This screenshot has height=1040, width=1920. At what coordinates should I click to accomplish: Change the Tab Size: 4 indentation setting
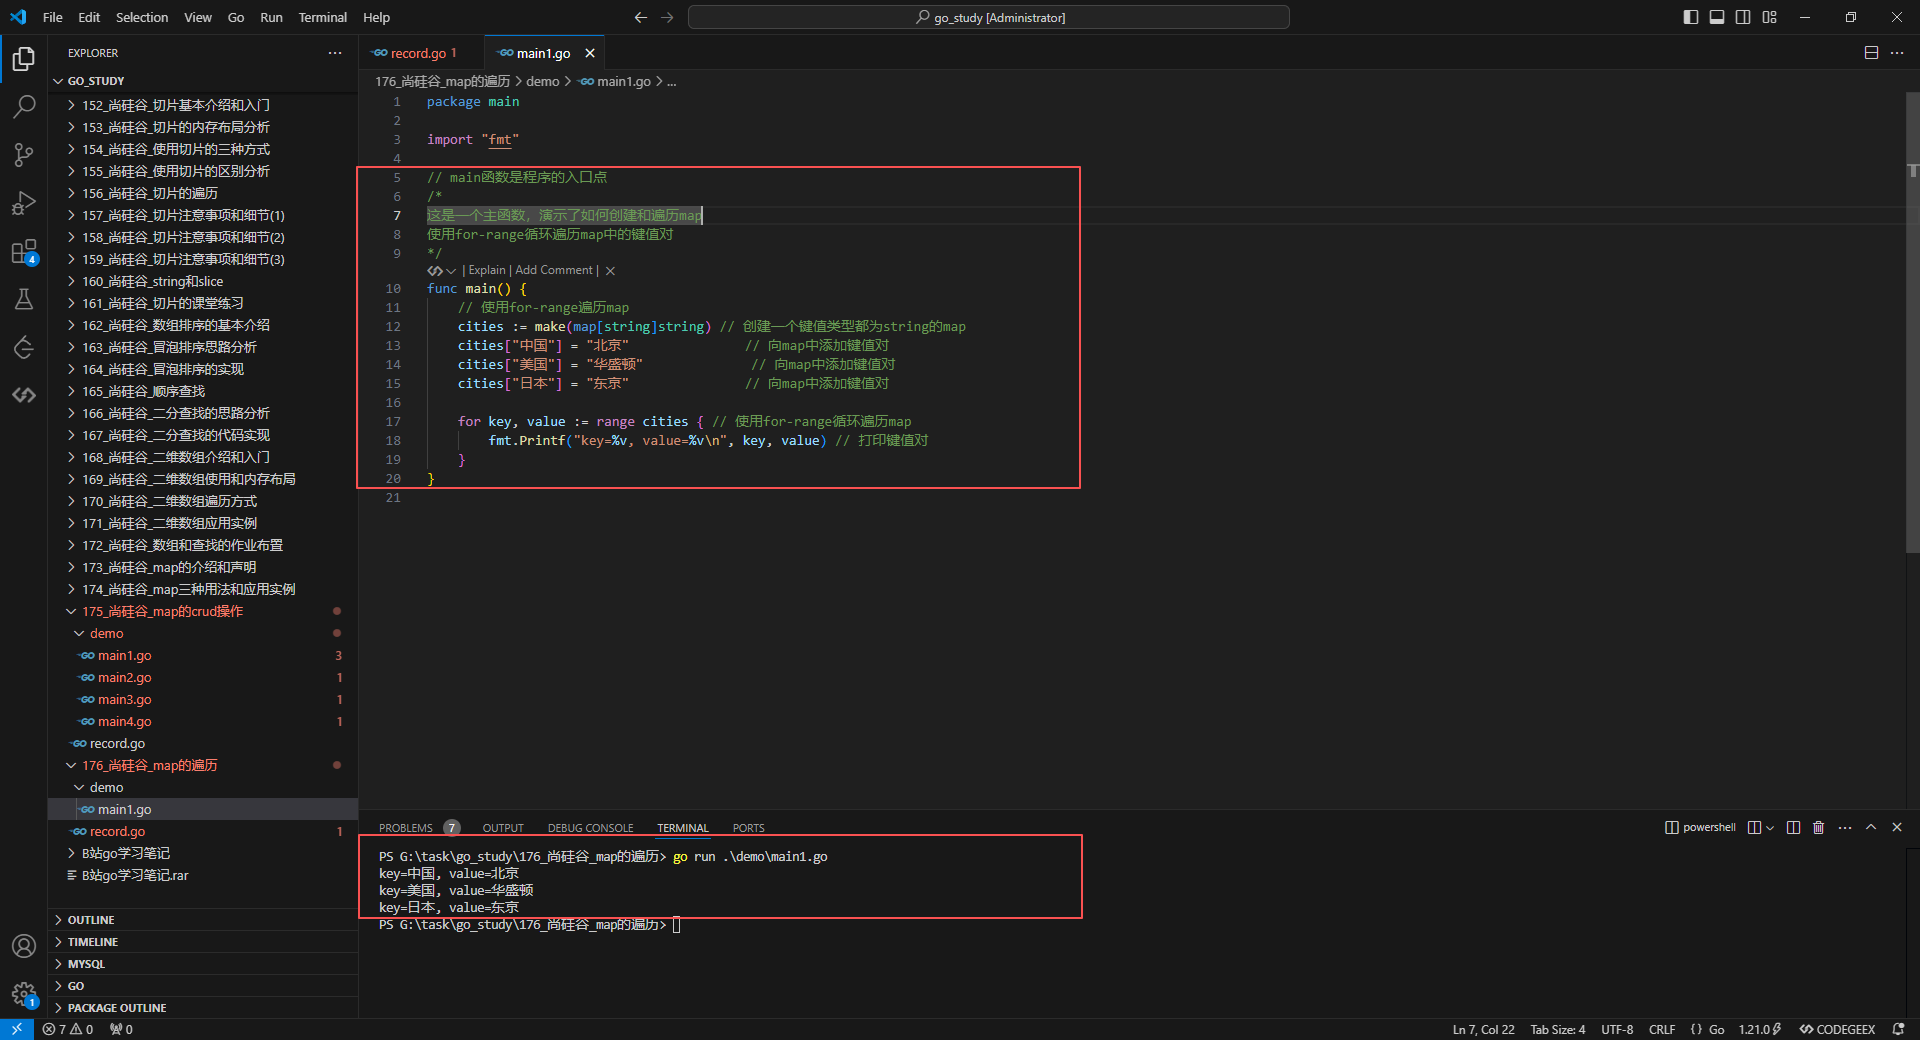(x=1558, y=1029)
